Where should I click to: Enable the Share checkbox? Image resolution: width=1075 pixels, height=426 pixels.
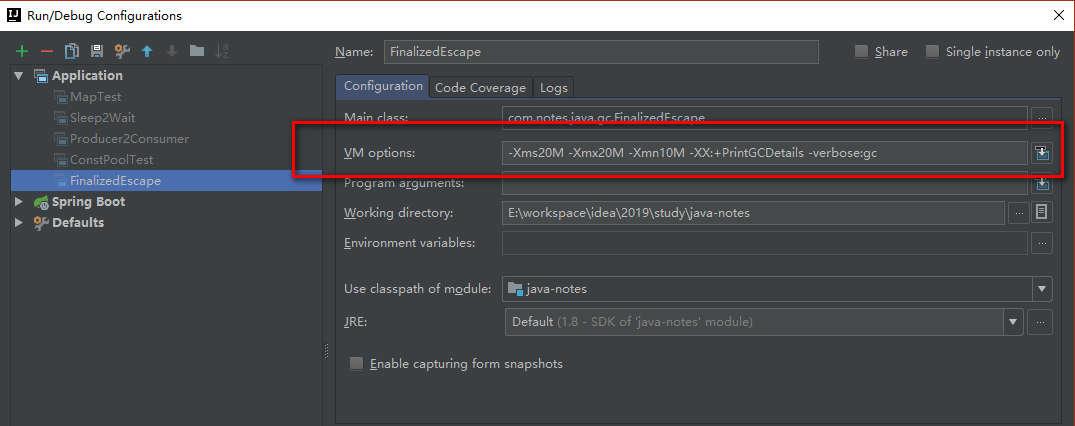point(862,52)
